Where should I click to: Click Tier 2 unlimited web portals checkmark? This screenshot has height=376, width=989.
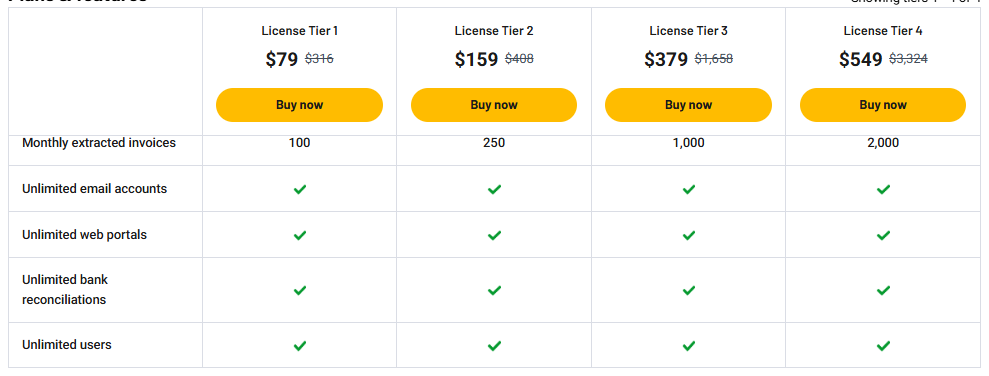tap(494, 235)
